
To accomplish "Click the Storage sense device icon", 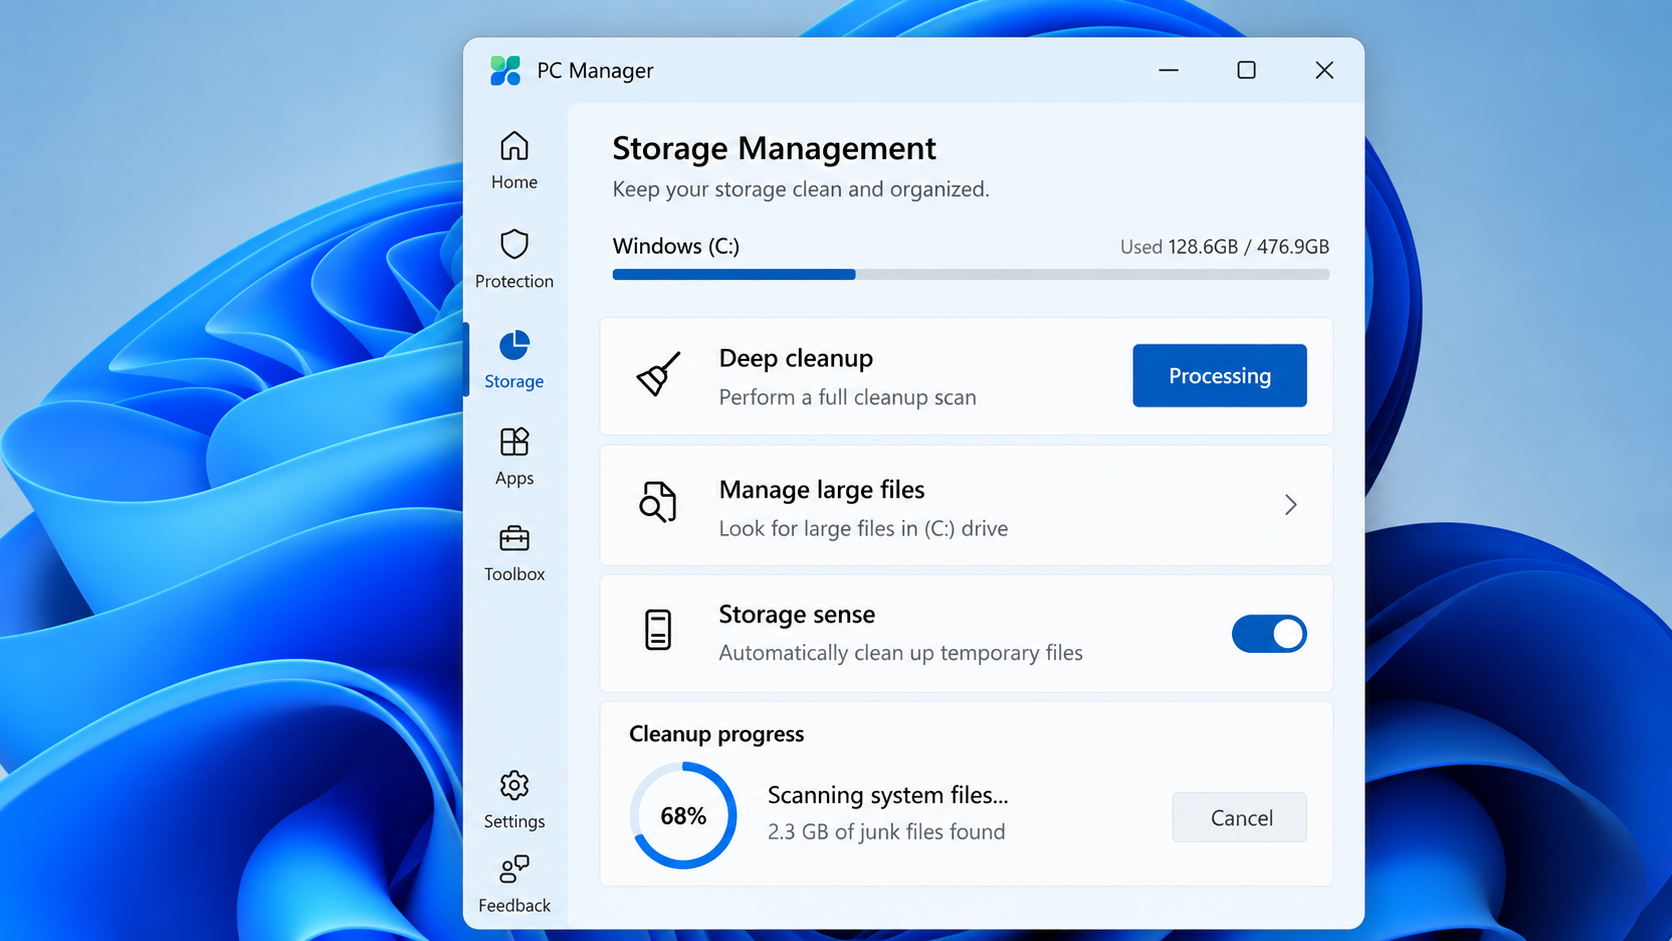I will [x=658, y=630].
